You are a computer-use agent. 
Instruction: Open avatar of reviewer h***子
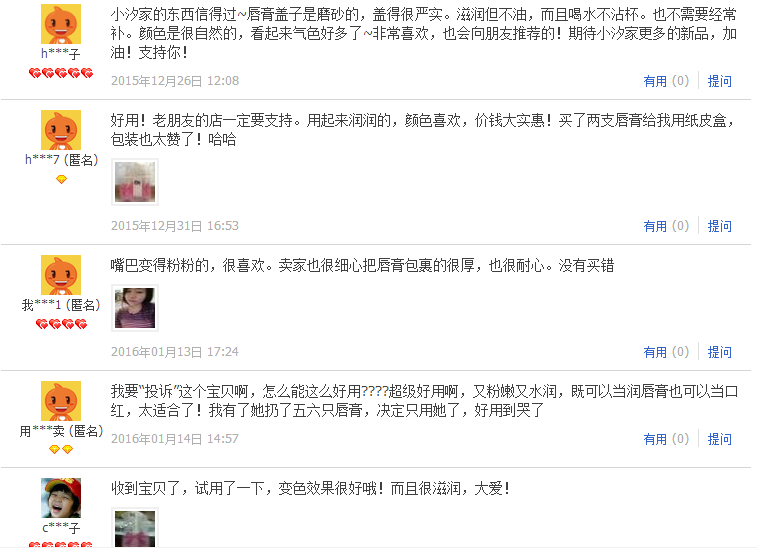click(x=61, y=24)
